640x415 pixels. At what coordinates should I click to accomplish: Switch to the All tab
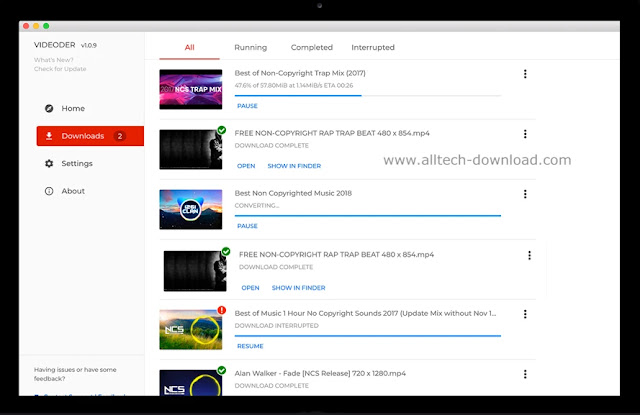(x=189, y=47)
